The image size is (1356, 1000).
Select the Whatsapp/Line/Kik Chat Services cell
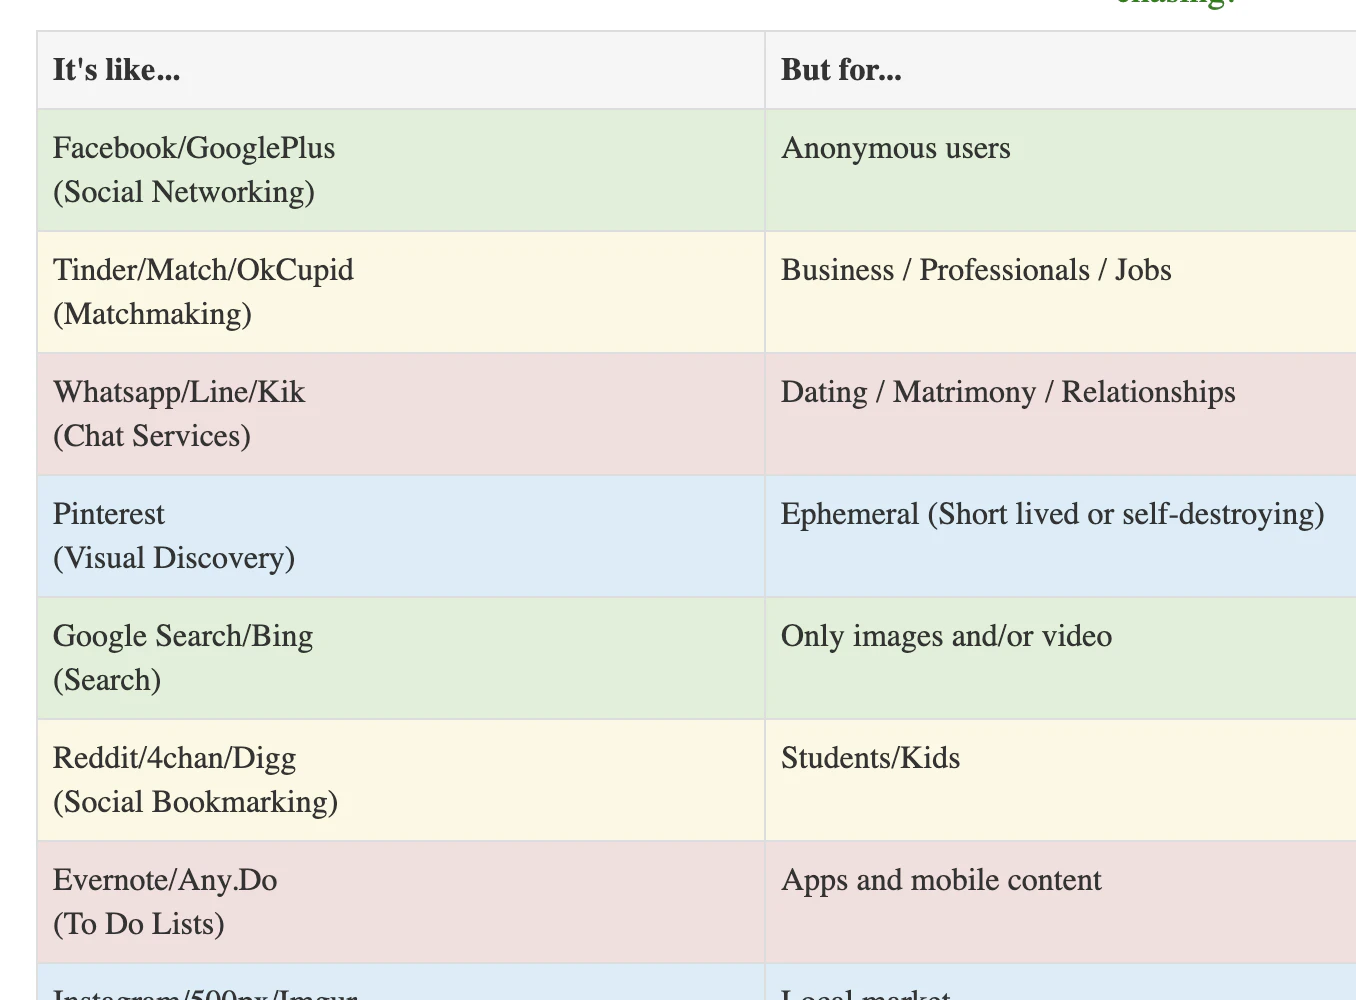[x=401, y=414]
